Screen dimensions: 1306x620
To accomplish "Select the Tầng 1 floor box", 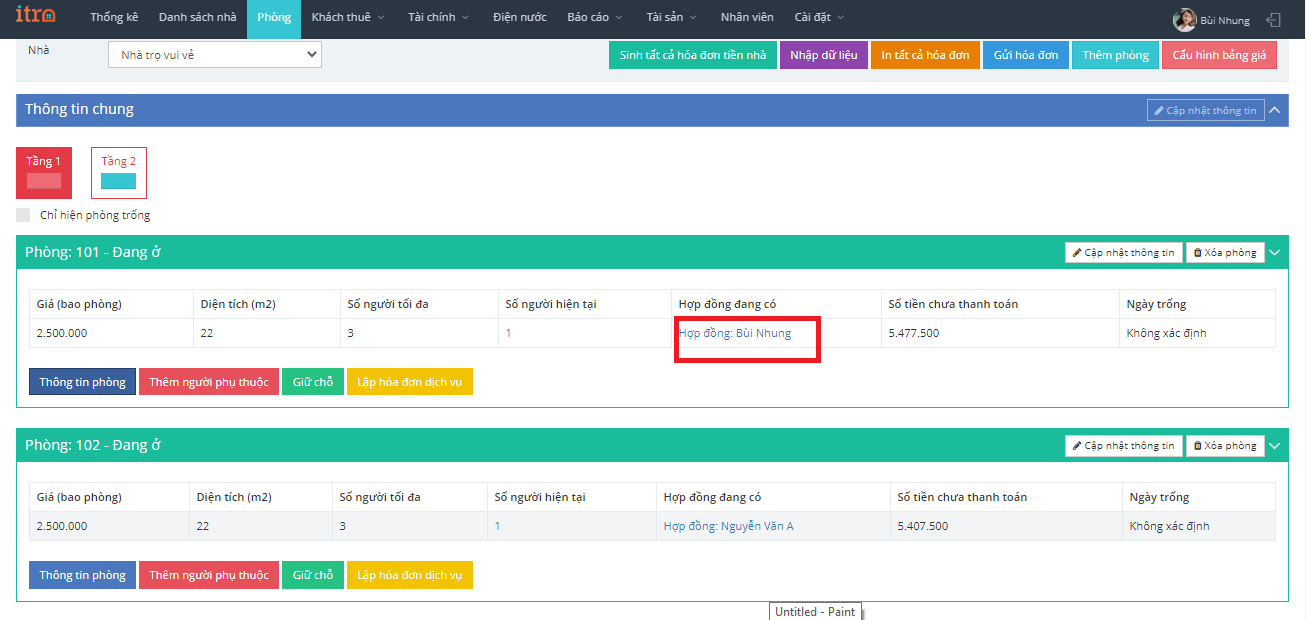I will (x=44, y=173).
